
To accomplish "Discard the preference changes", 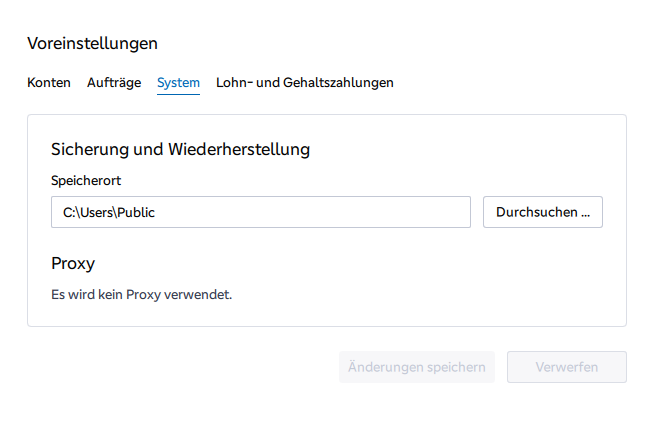I will point(567,367).
